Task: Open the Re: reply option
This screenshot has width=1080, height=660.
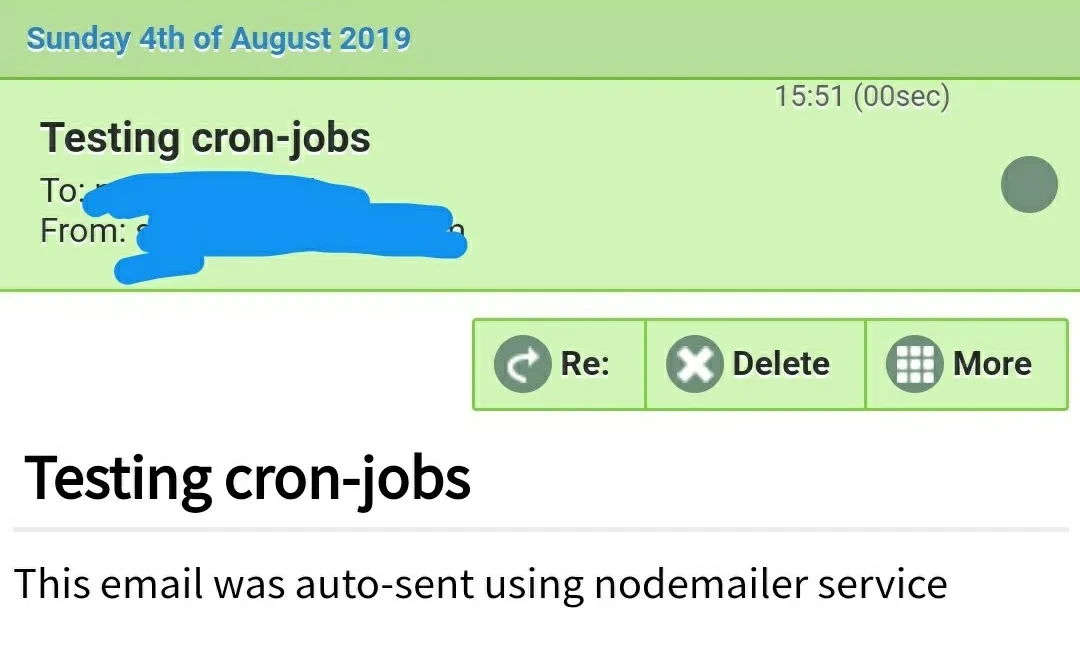Action: pyautogui.click(x=560, y=363)
